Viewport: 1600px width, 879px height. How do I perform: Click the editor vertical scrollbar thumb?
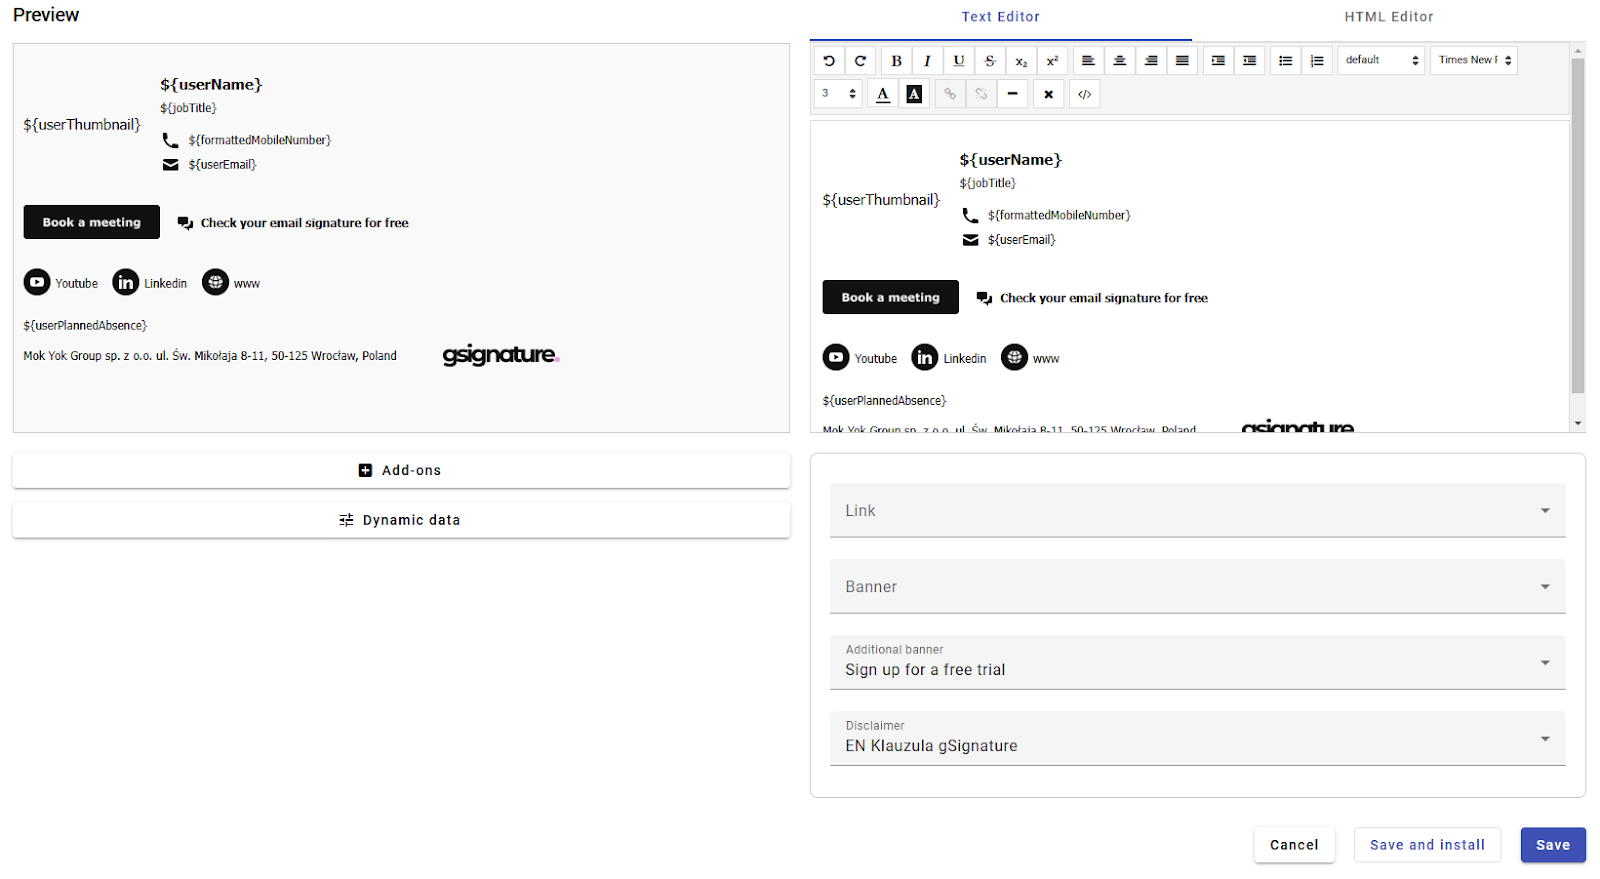[1578, 225]
